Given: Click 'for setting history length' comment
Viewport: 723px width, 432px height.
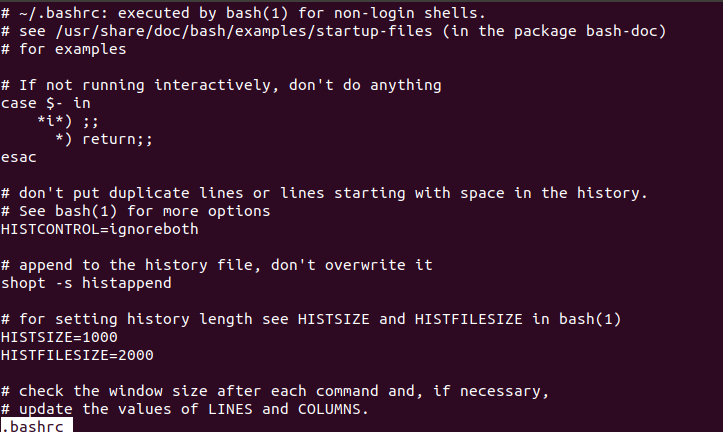Looking at the screenshot, I should (x=311, y=319).
